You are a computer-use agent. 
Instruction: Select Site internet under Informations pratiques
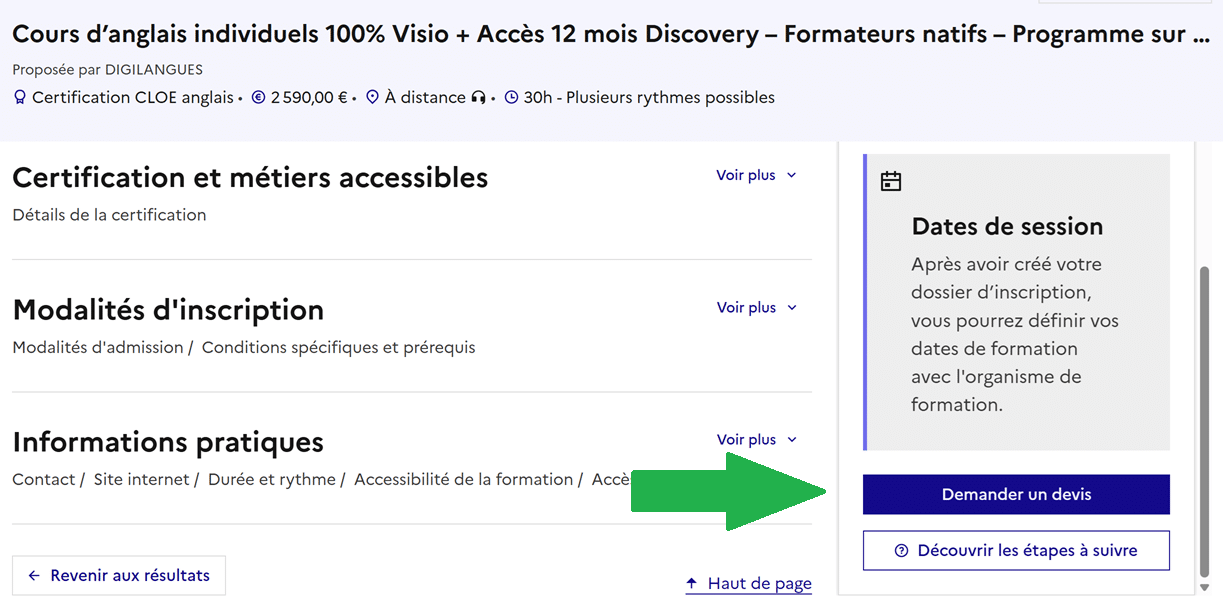141,480
